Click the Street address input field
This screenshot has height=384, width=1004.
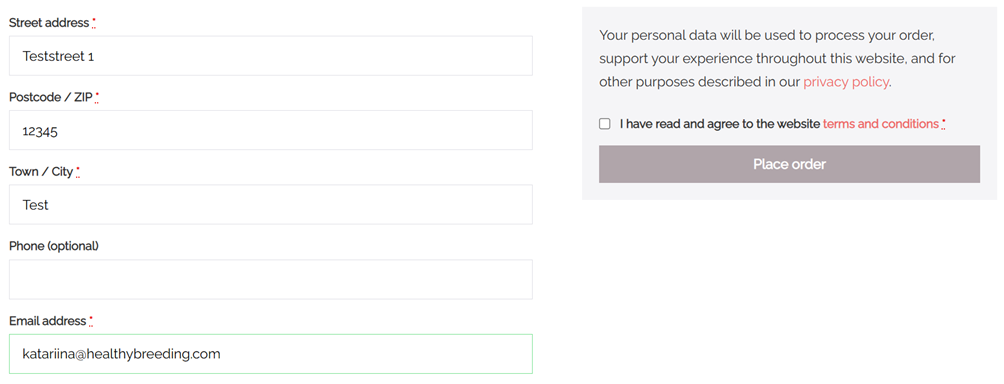pos(271,56)
